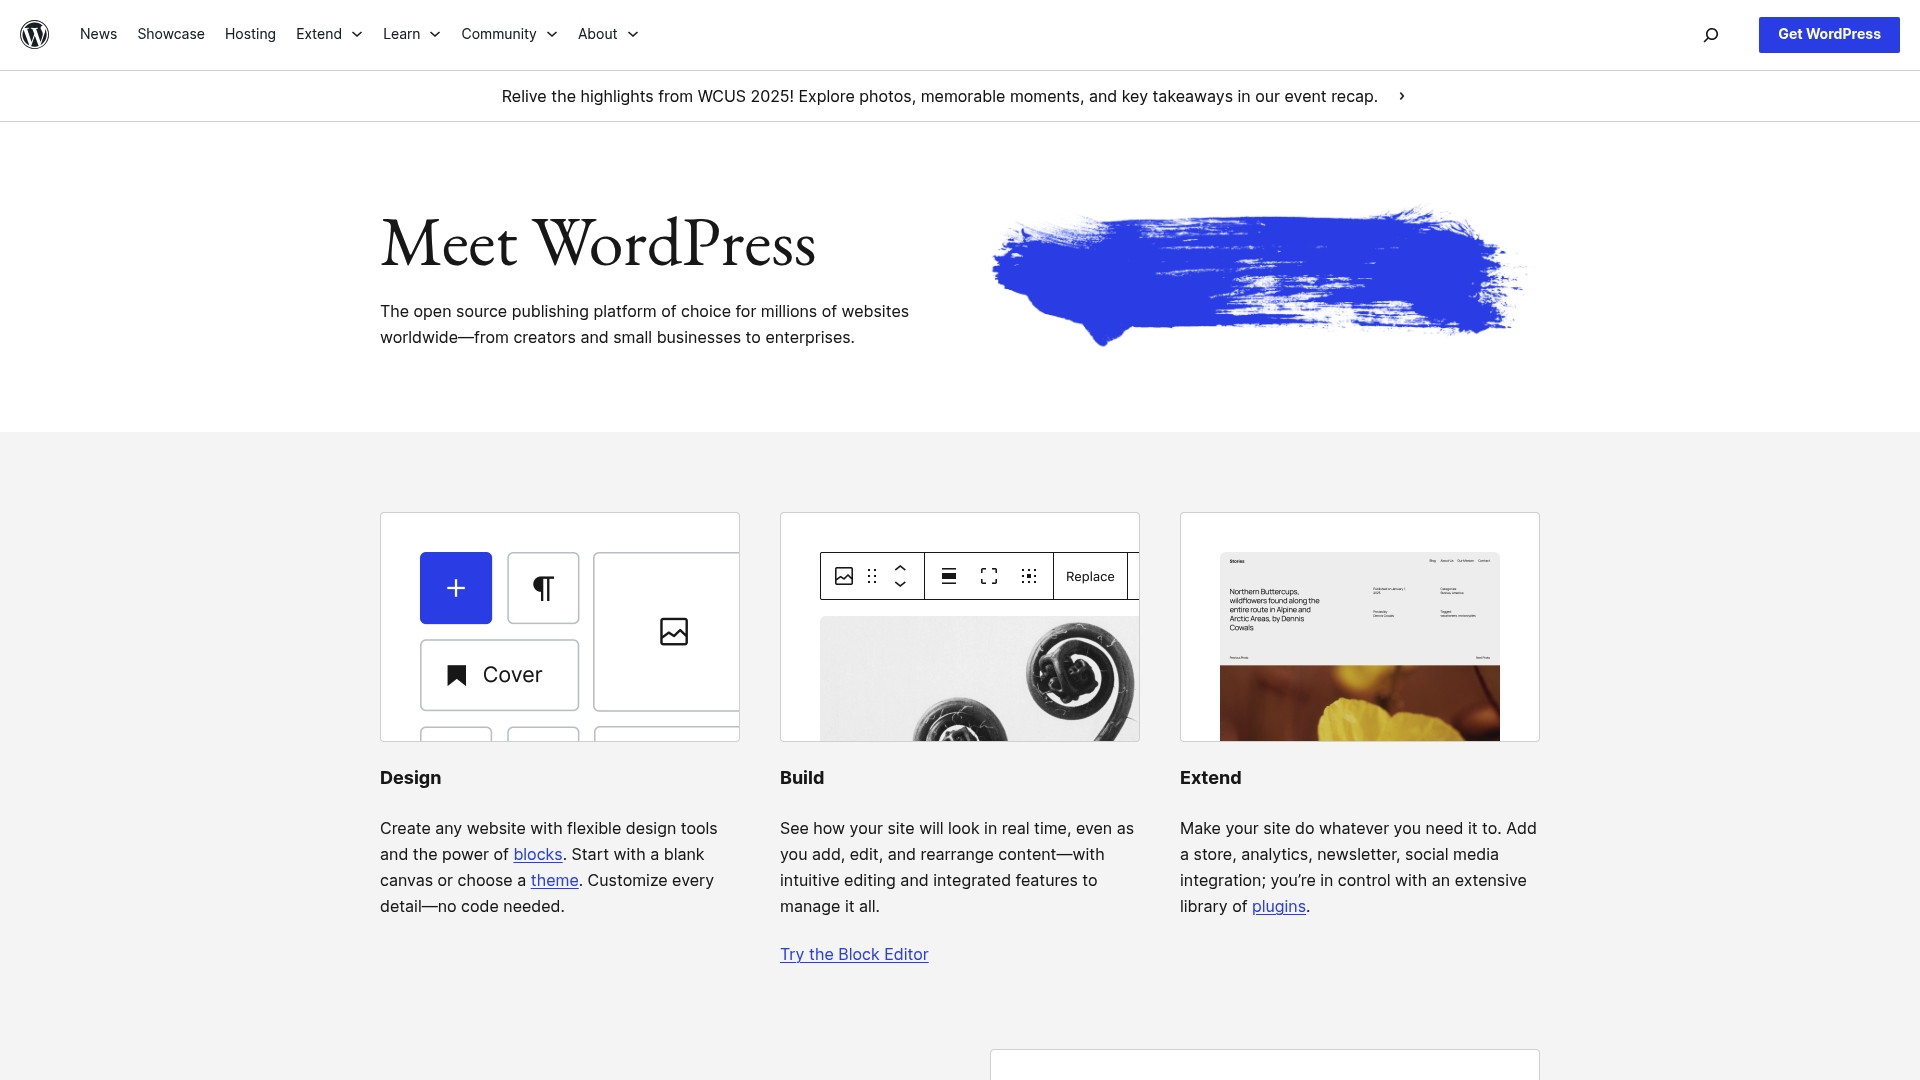The width and height of the screenshot is (1920, 1080).
Task: Select the Image block icon in Design card
Action: 674,631
